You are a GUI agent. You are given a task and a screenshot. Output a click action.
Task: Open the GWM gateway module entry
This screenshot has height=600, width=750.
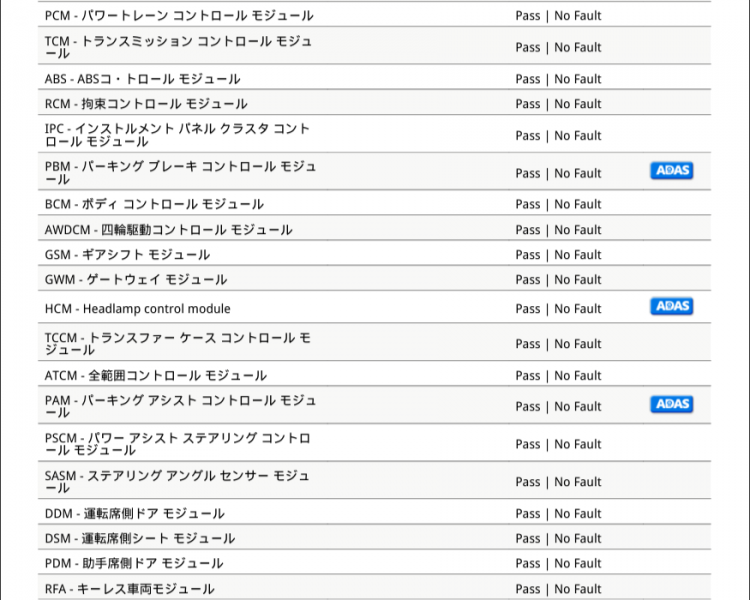click(375, 278)
